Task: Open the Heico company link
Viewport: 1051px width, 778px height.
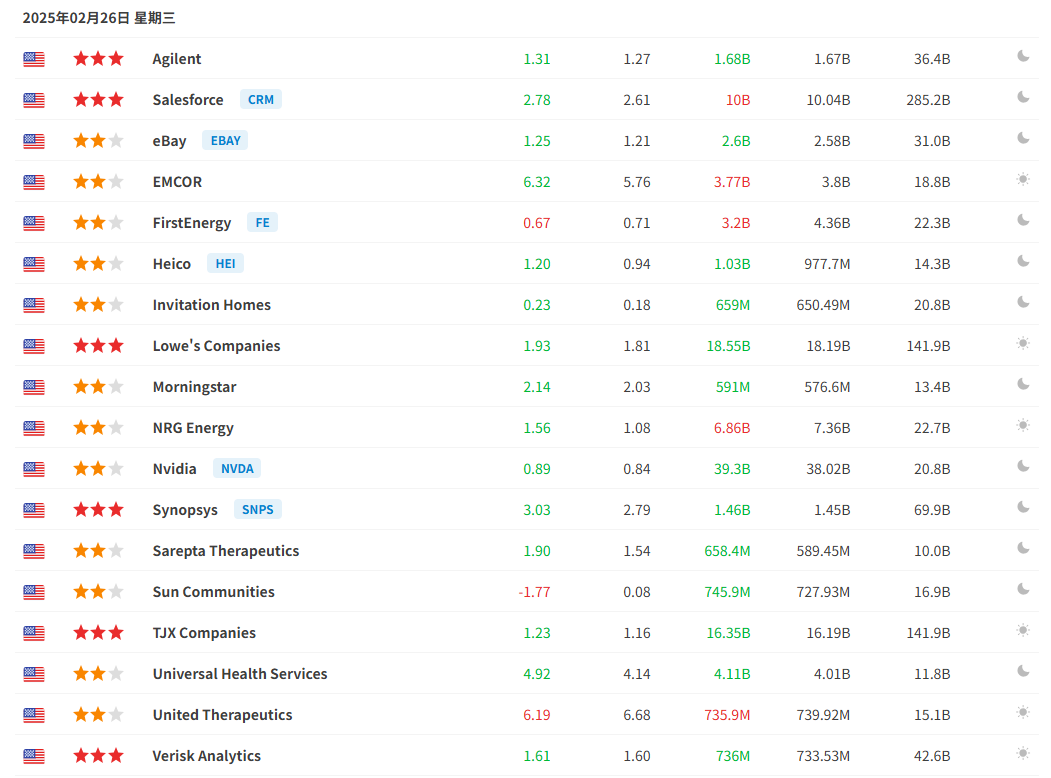Action: [172, 264]
